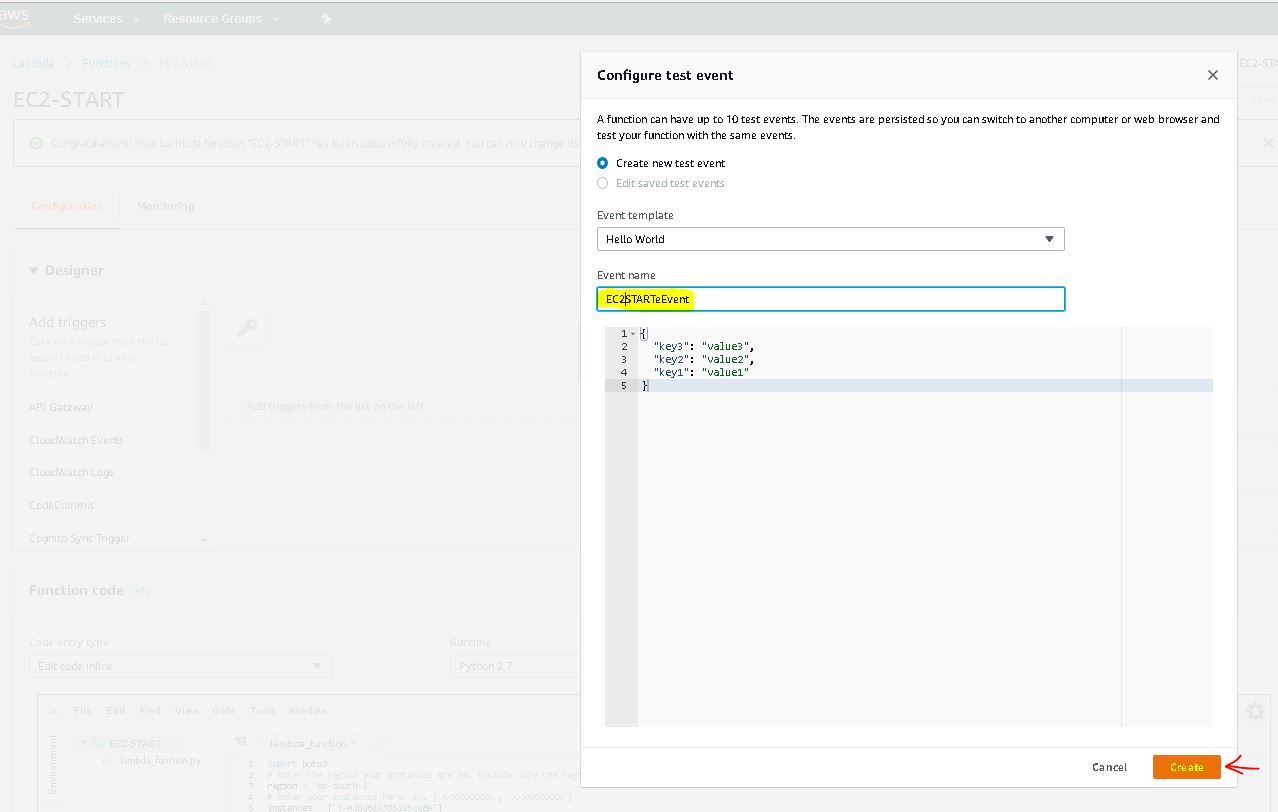Open the Resource Groups menu

click(x=220, y=19)
